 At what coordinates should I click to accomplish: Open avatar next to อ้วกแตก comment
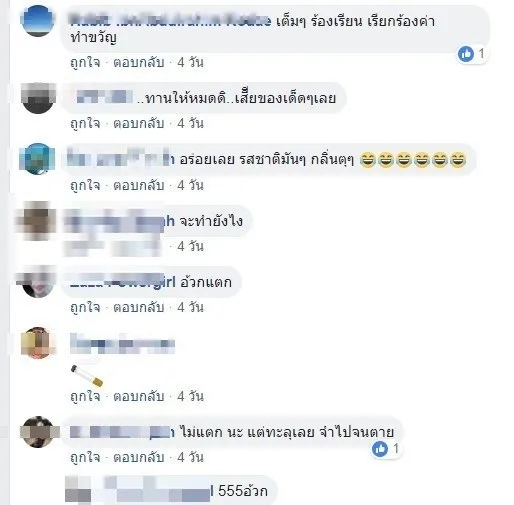click(37, 282)
